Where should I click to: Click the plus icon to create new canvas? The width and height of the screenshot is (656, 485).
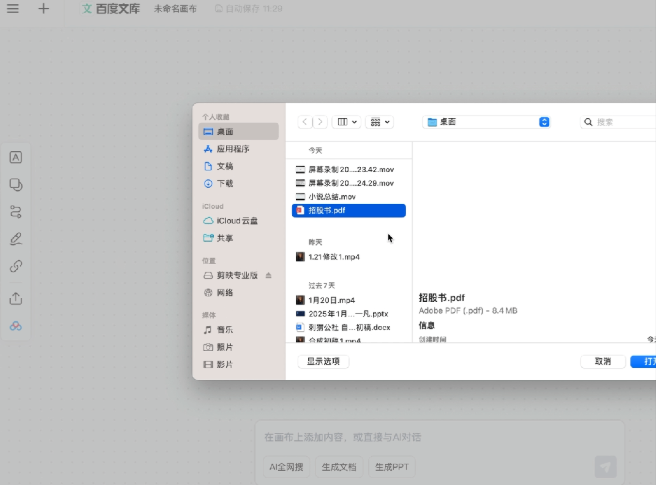click(x=43, y=8)
